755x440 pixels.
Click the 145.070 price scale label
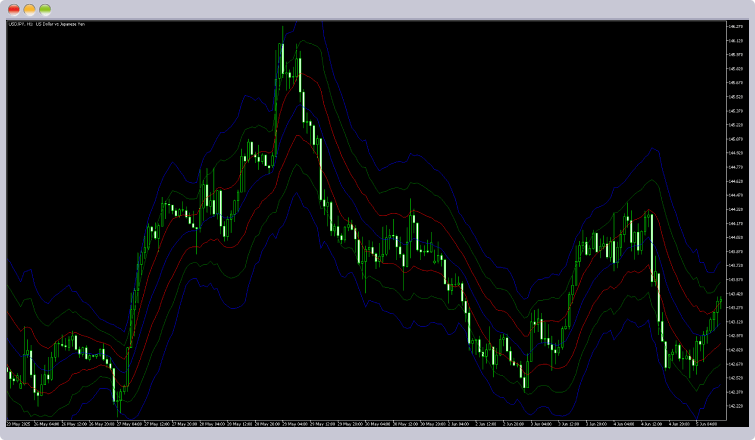point(735,139)
